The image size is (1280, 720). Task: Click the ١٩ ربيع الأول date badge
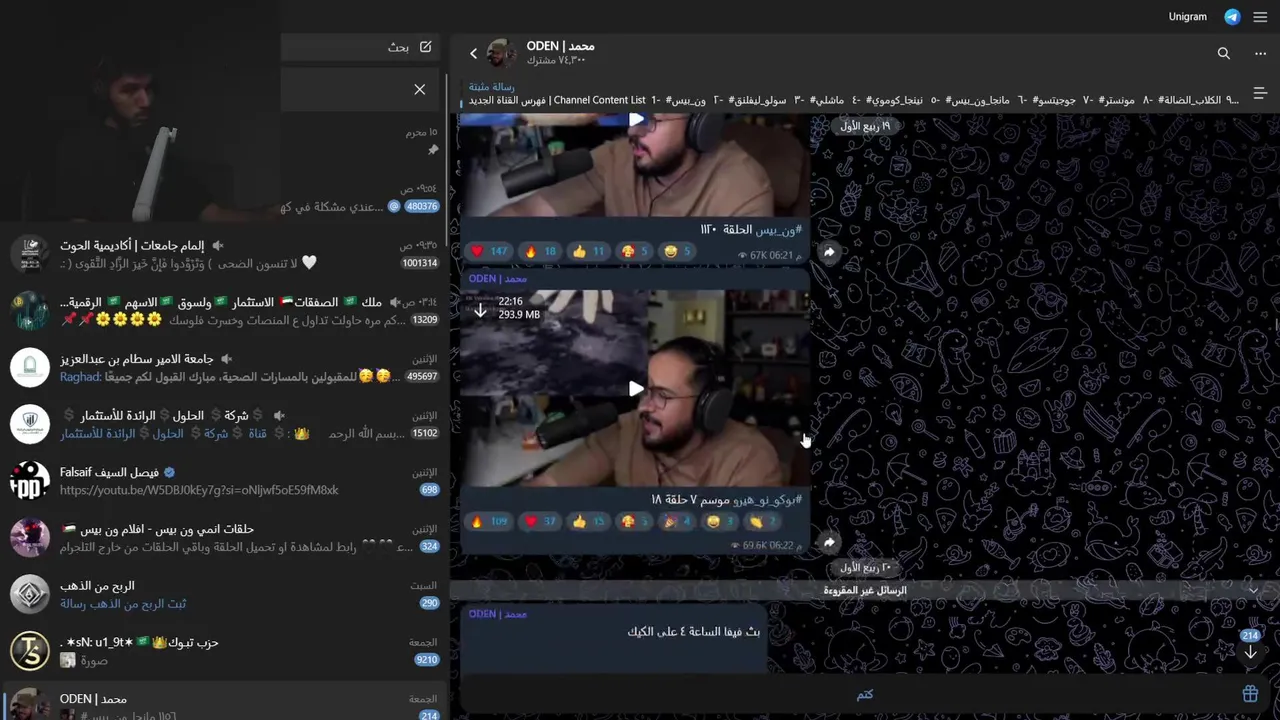click(x=865, y=126)
